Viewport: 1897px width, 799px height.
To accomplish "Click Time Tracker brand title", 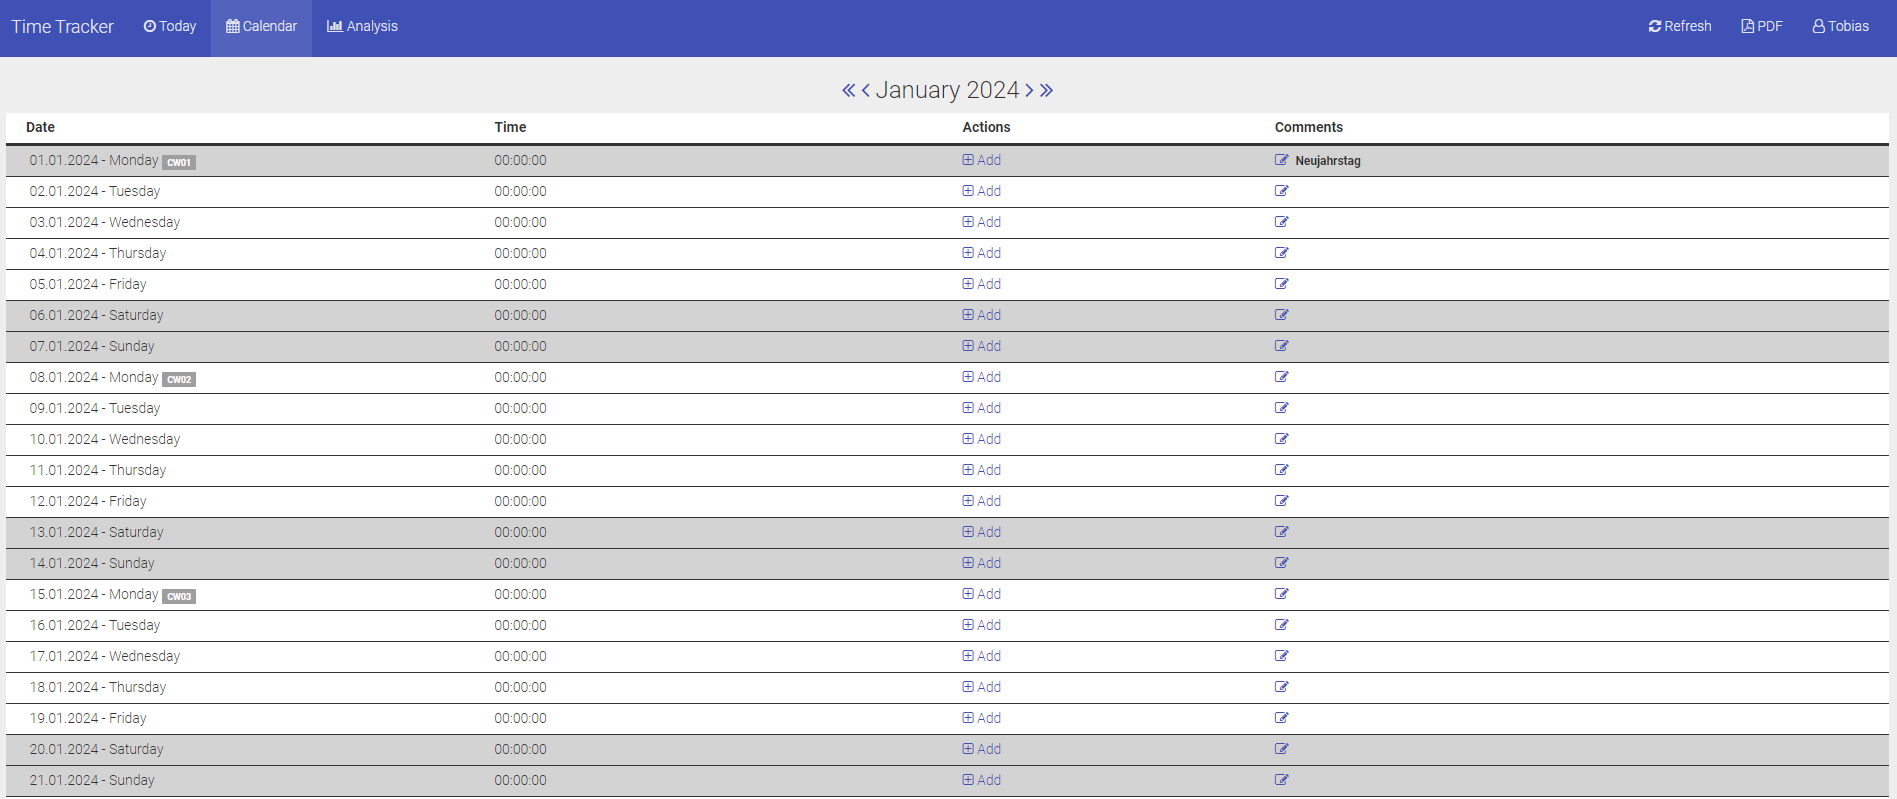I will pyautogui.click(x=63, y=27).
